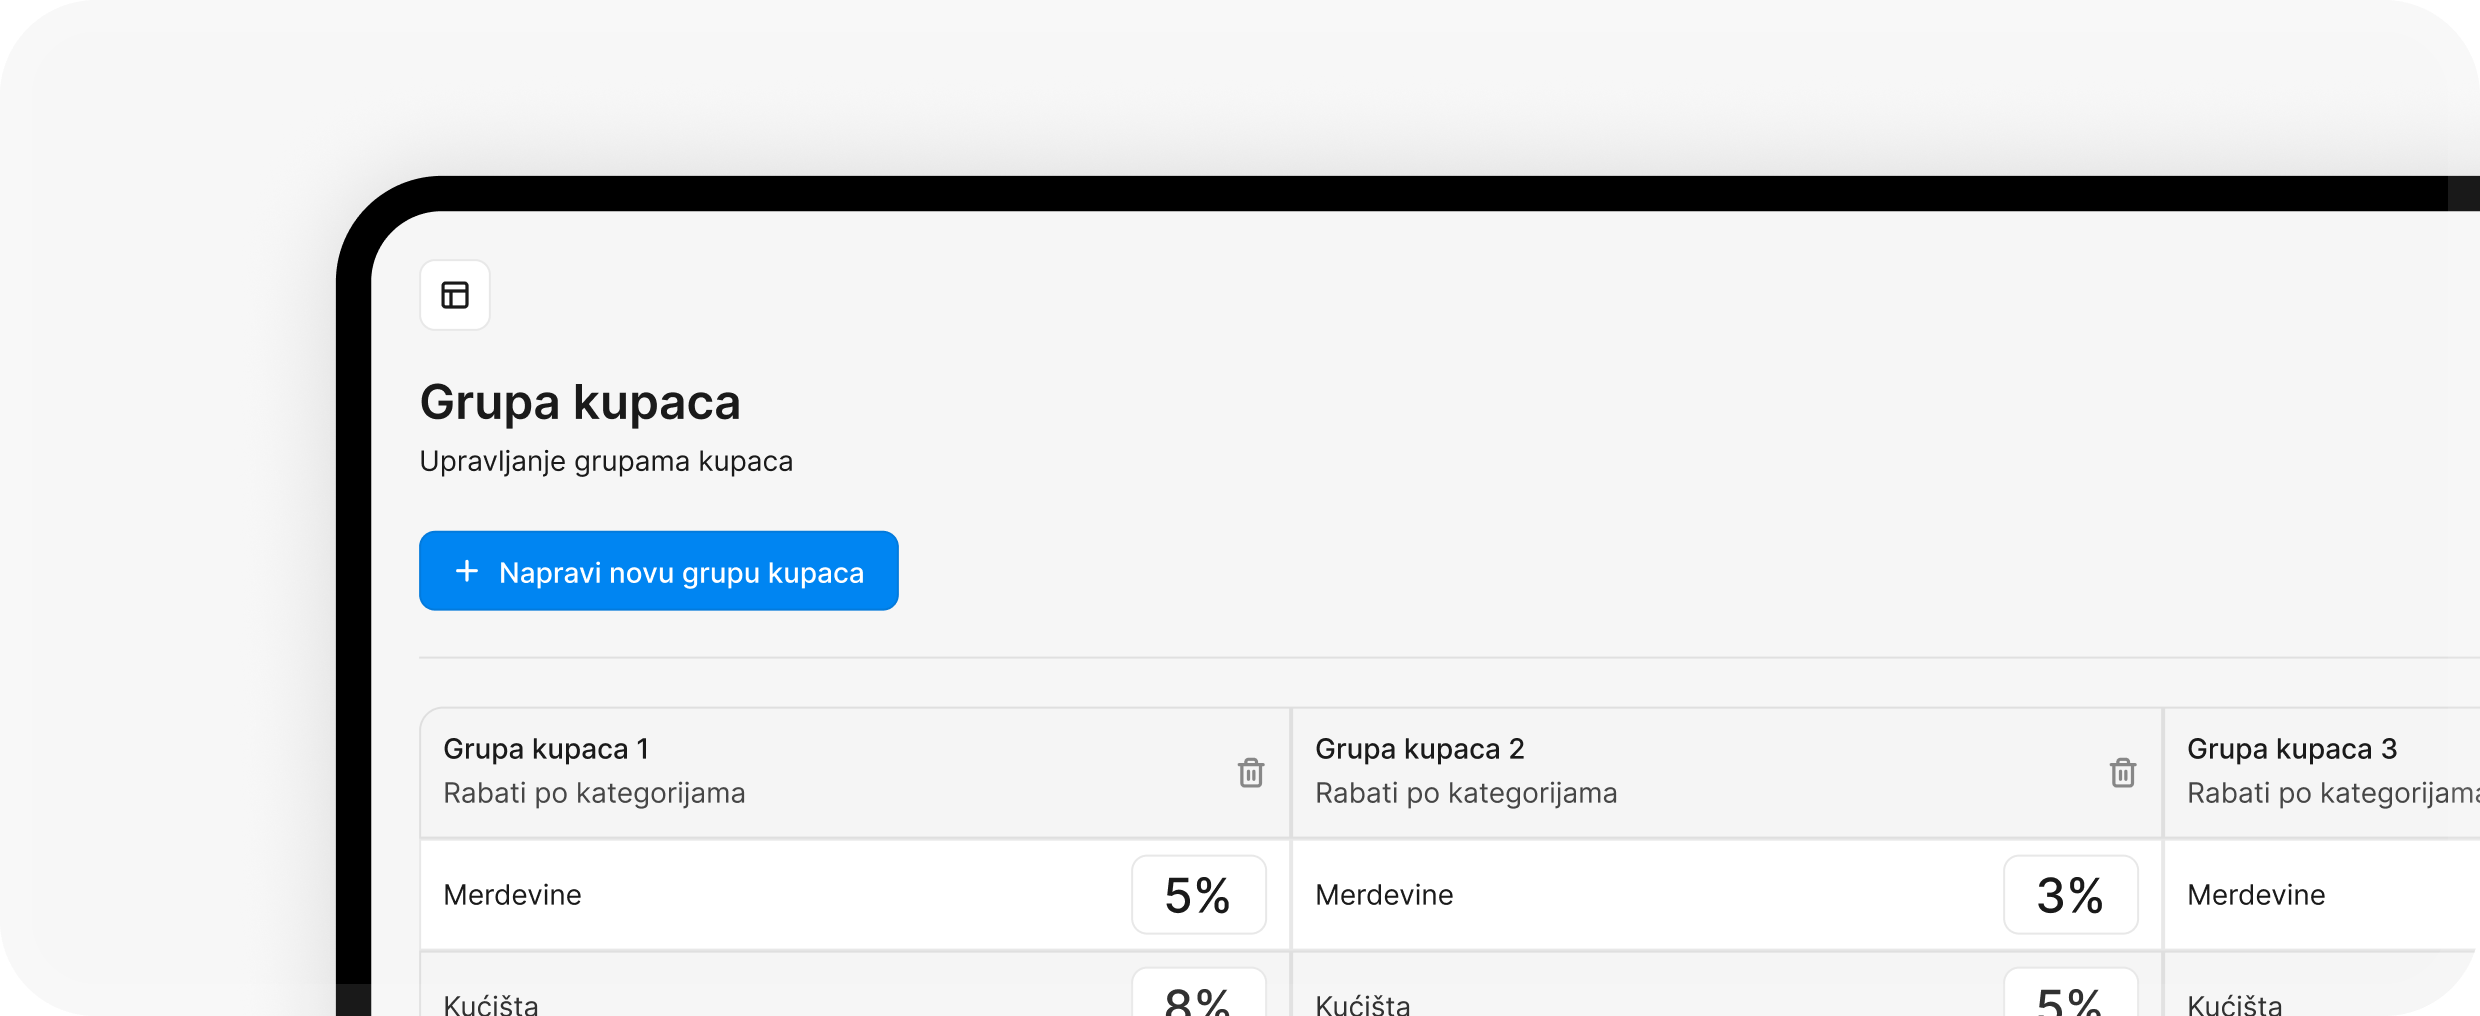Edit Merdevine 3% discount in Grupa 2
The image size is (2480, 1016).
point(2071,895)
